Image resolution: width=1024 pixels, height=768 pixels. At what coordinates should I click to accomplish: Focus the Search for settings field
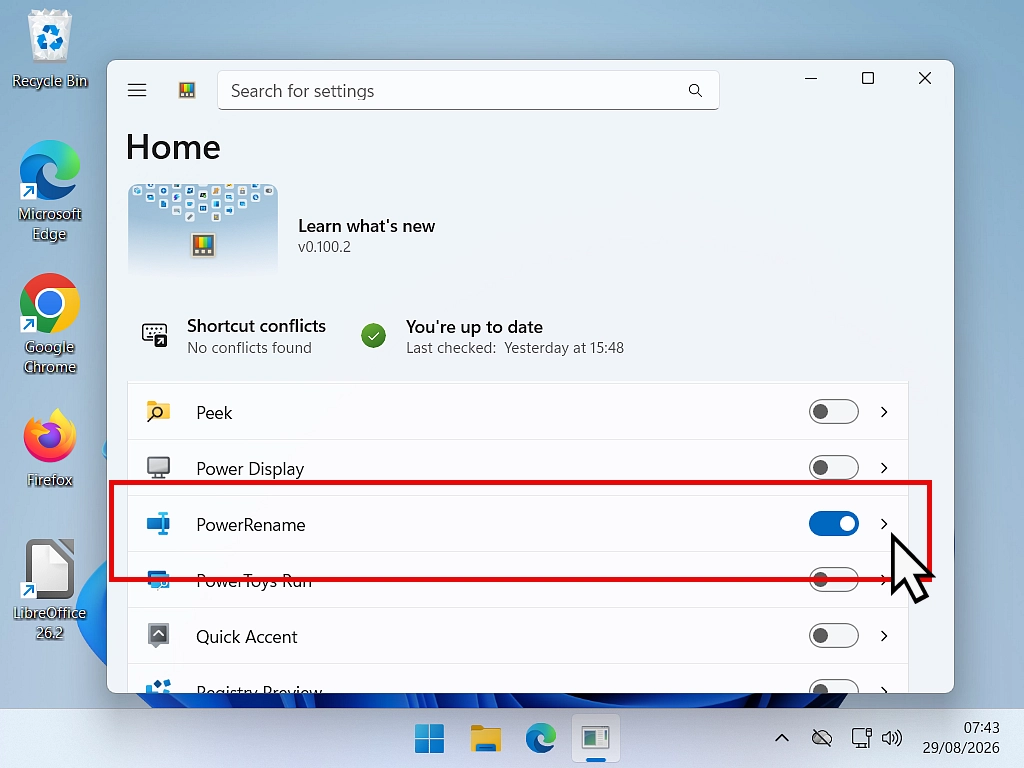click(468, 91)
